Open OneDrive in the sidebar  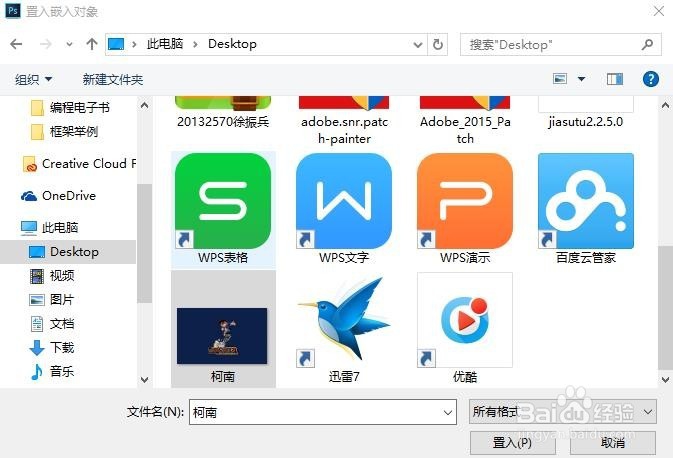[x=59, y=196]
